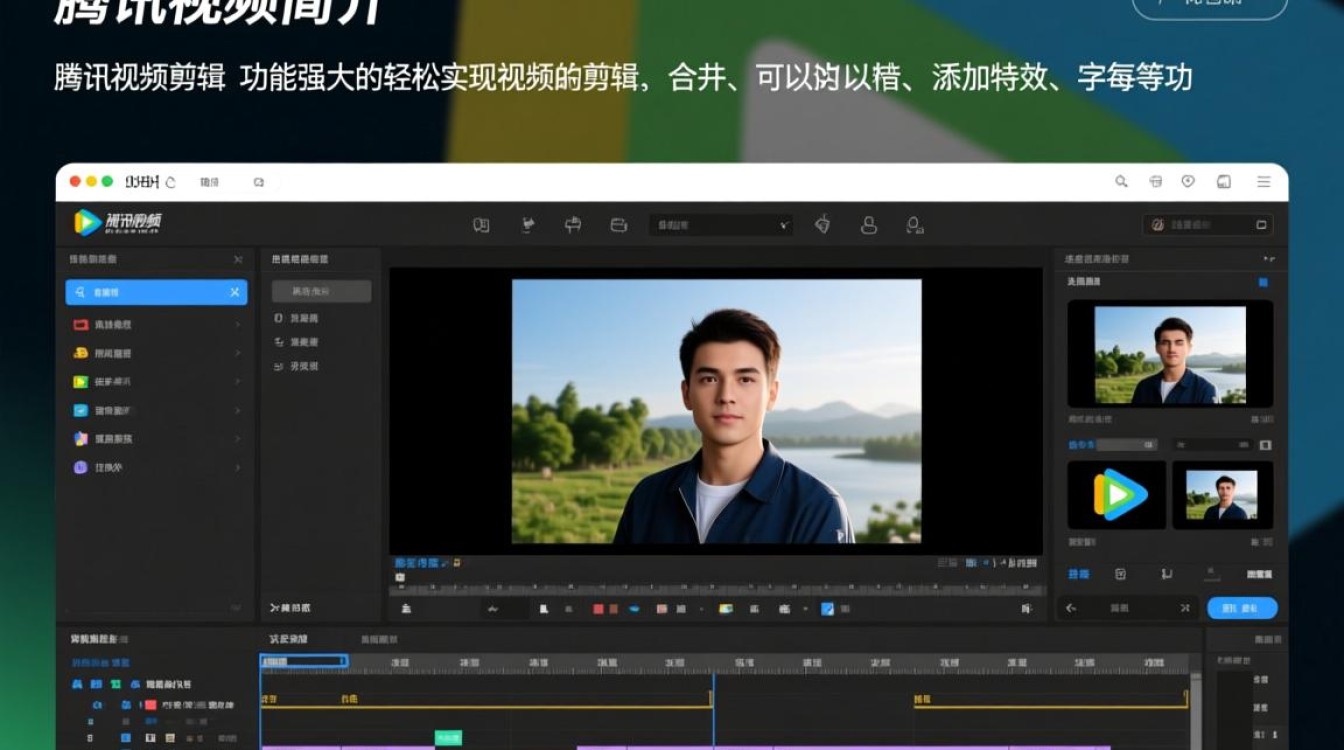Image resolution: width=1344 pixels, height=750 pixels.
Task: Open the dropdown in the top toolbar
Action: click(721, 225)
